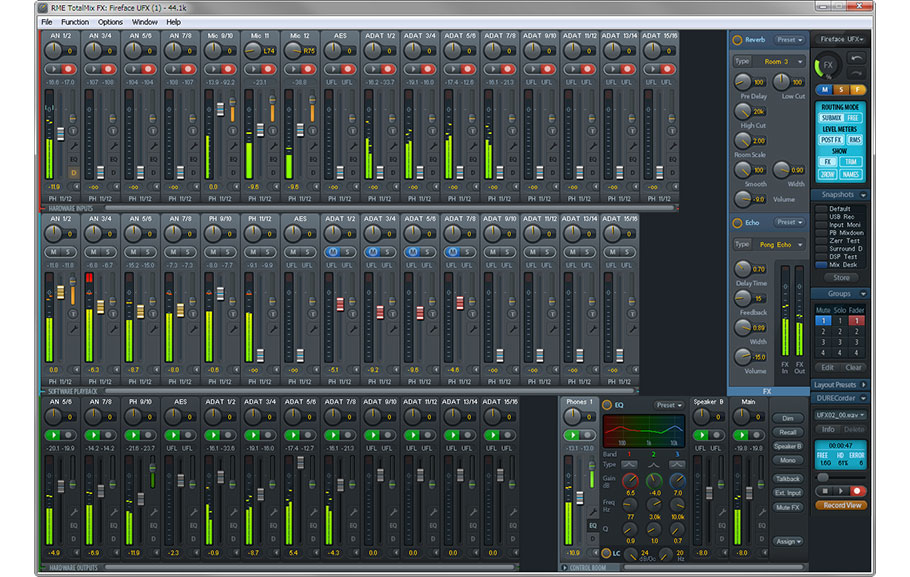Viewport: 910px width, 577px height.
Task: Click the Control Room section play arrow
Action: click(564, 568)
